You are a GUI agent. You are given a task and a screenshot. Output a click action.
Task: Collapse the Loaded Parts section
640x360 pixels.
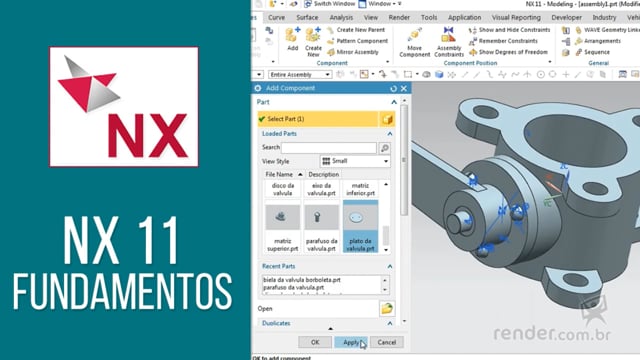(390, 134)
